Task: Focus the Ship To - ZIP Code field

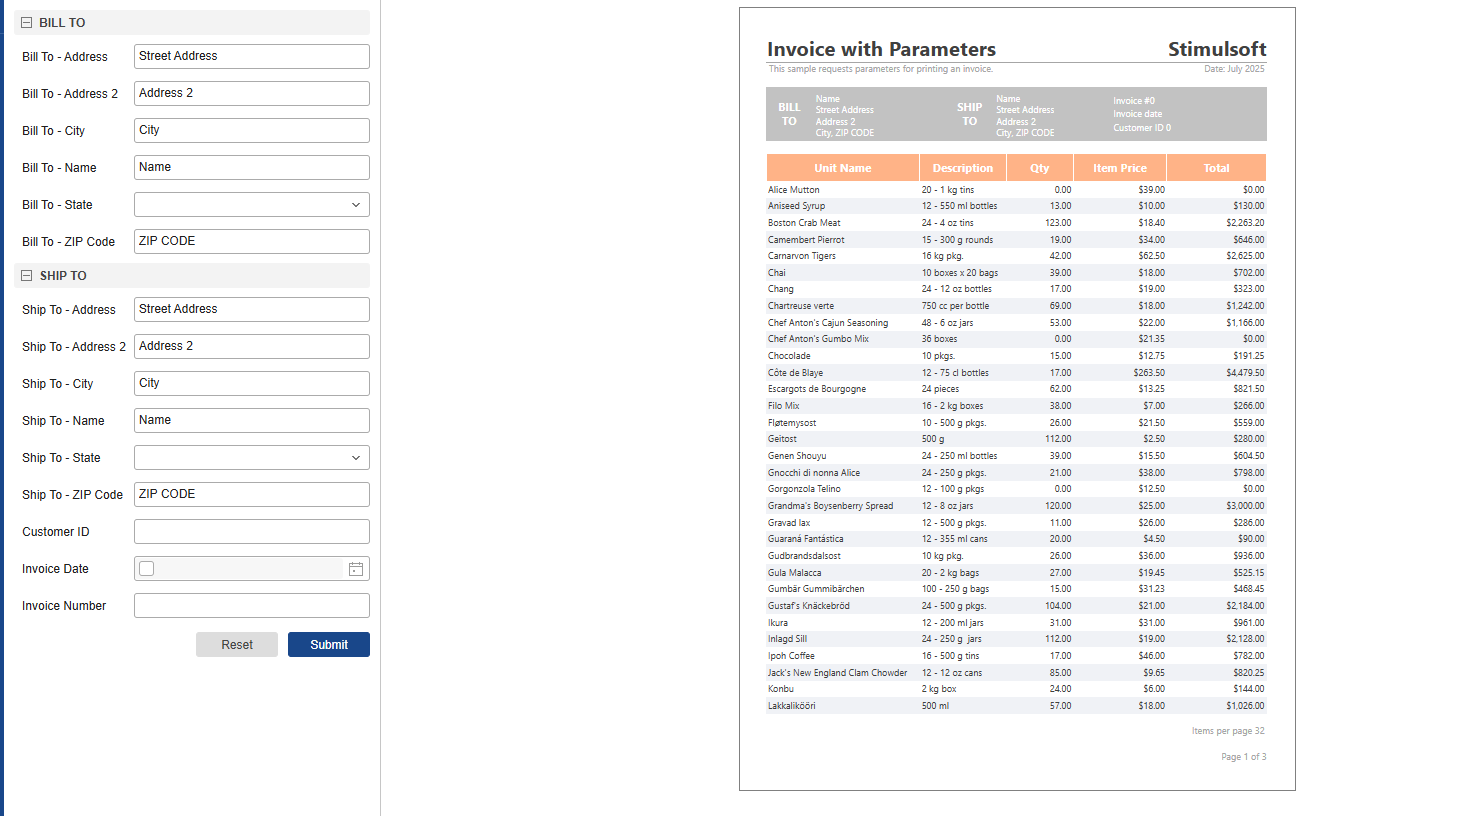Action: point(252,495)
